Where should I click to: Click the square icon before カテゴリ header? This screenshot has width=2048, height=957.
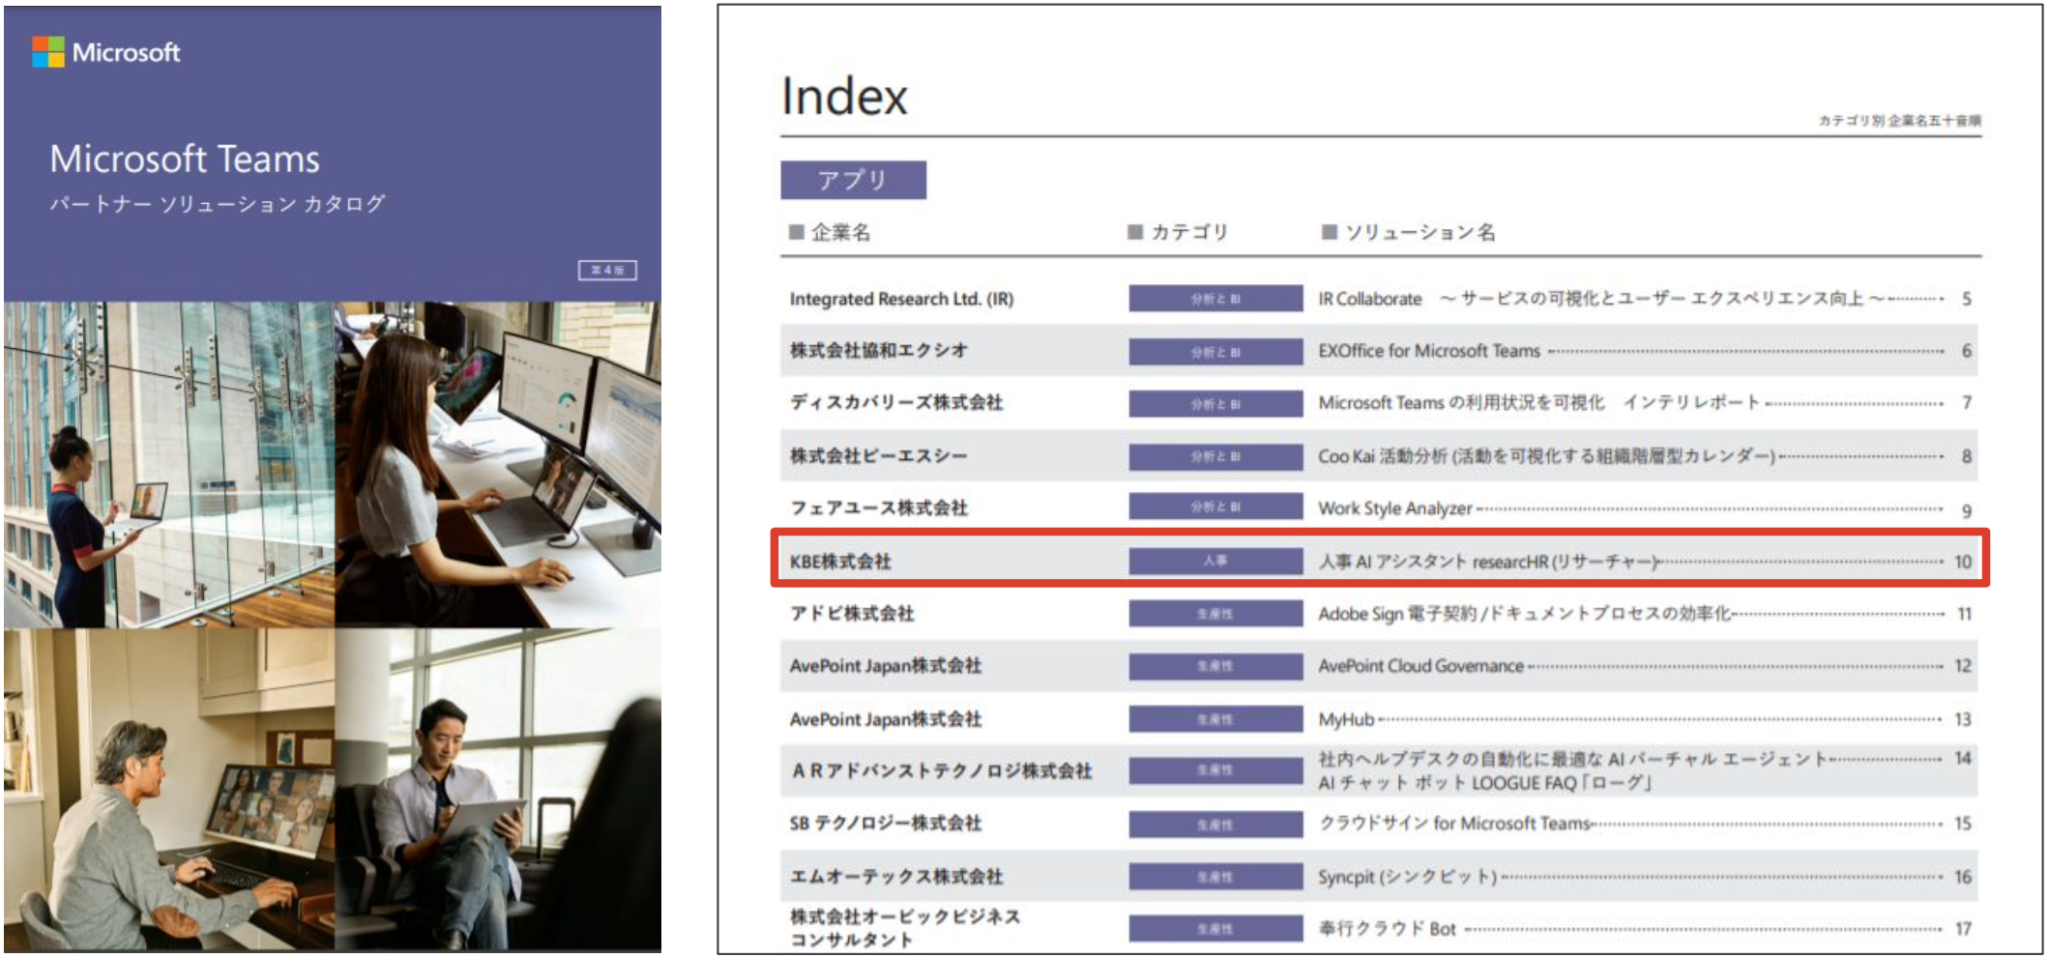pos(1135,231)
